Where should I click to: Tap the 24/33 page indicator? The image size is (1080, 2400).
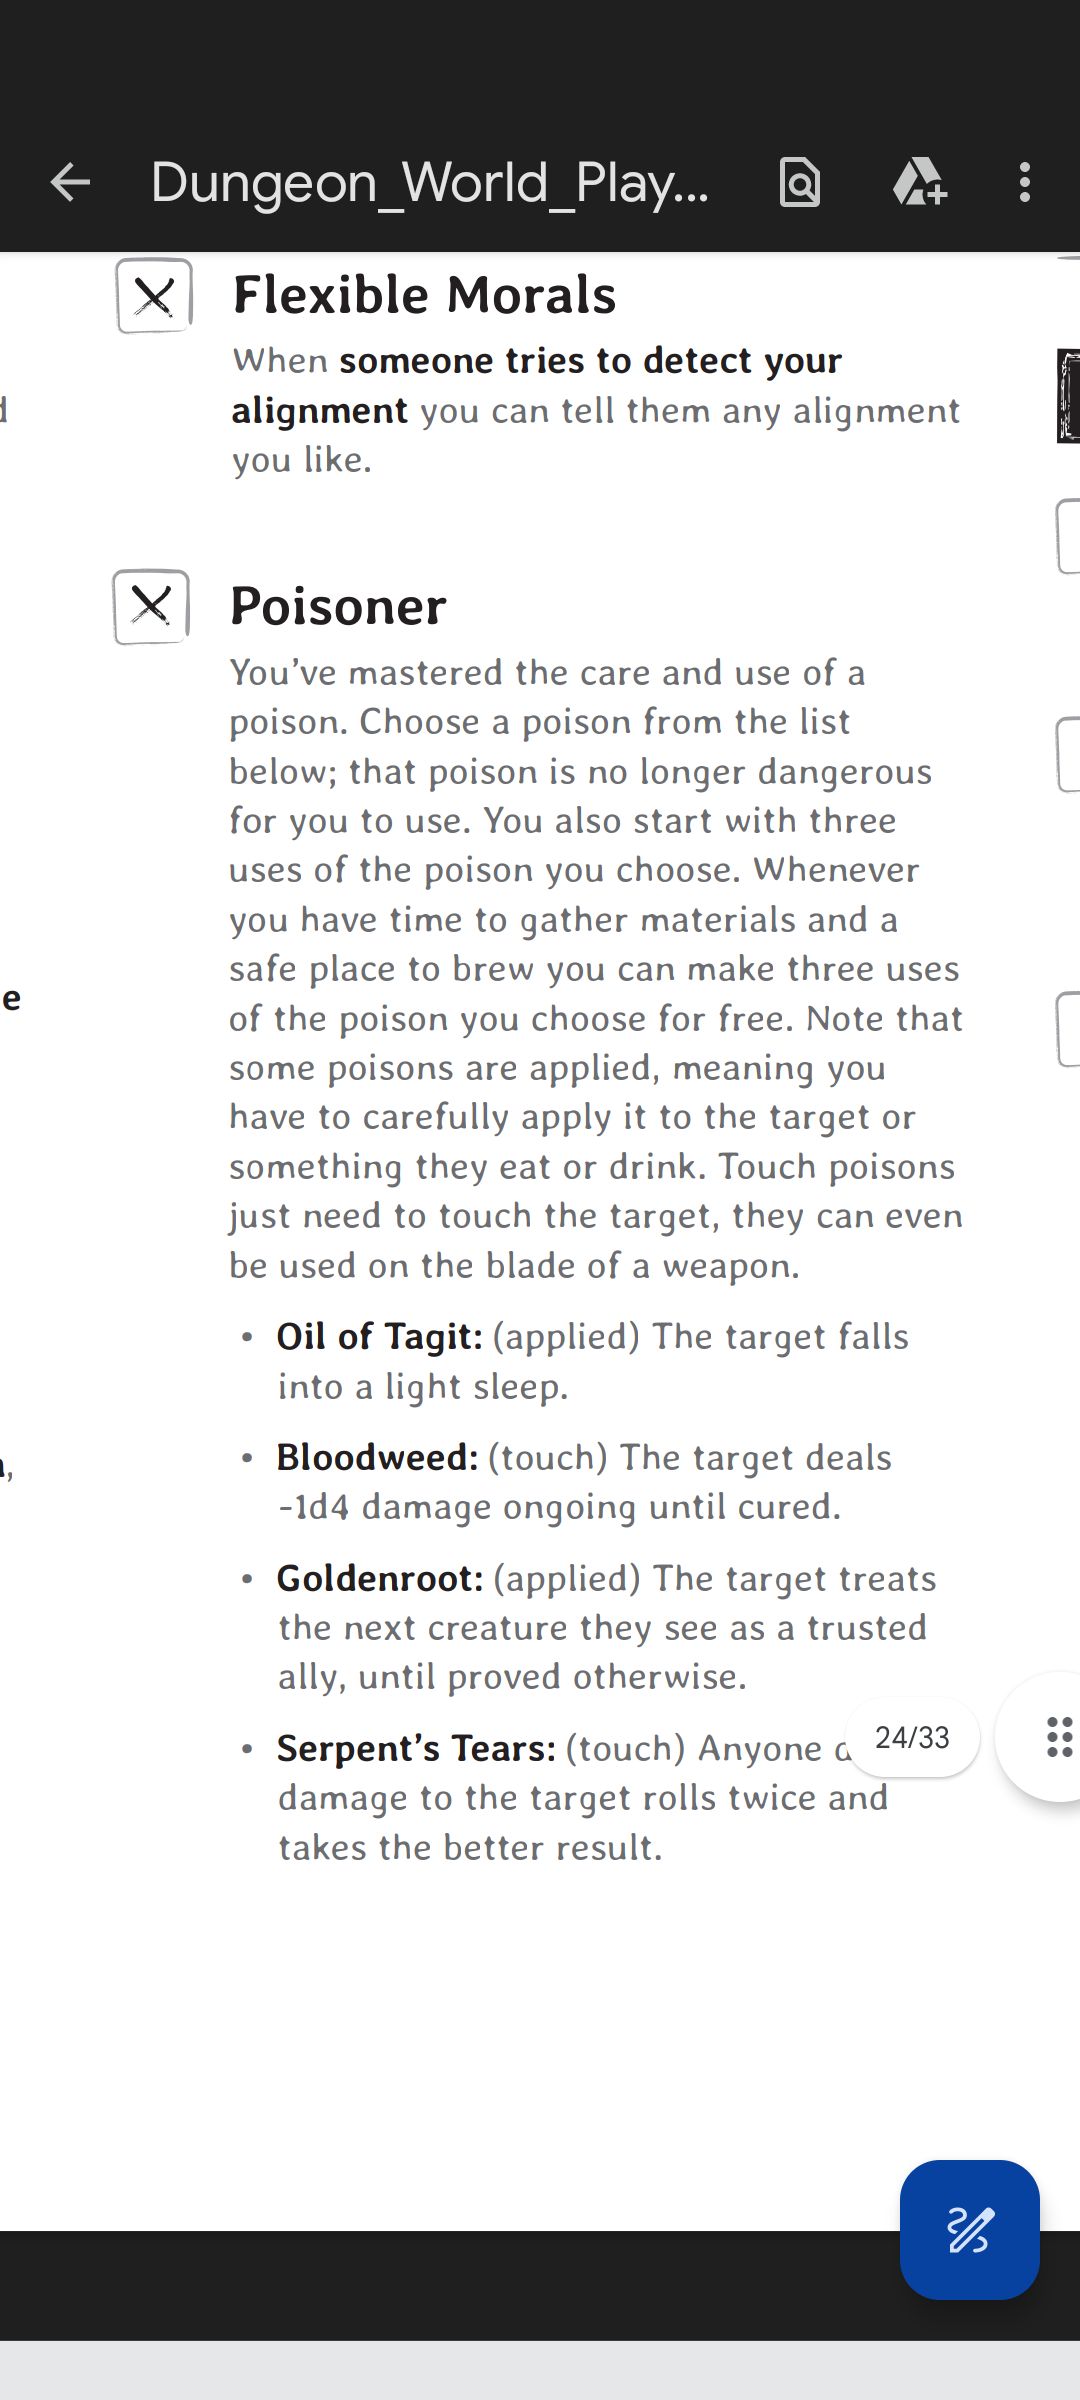click(912, 1738)
